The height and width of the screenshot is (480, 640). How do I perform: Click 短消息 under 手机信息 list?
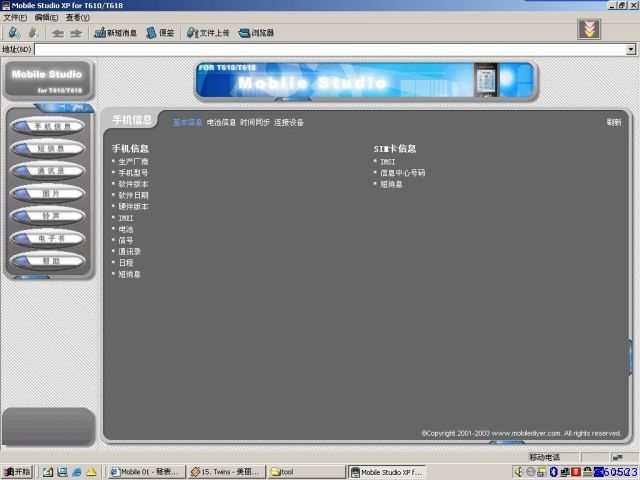[129, 274]
